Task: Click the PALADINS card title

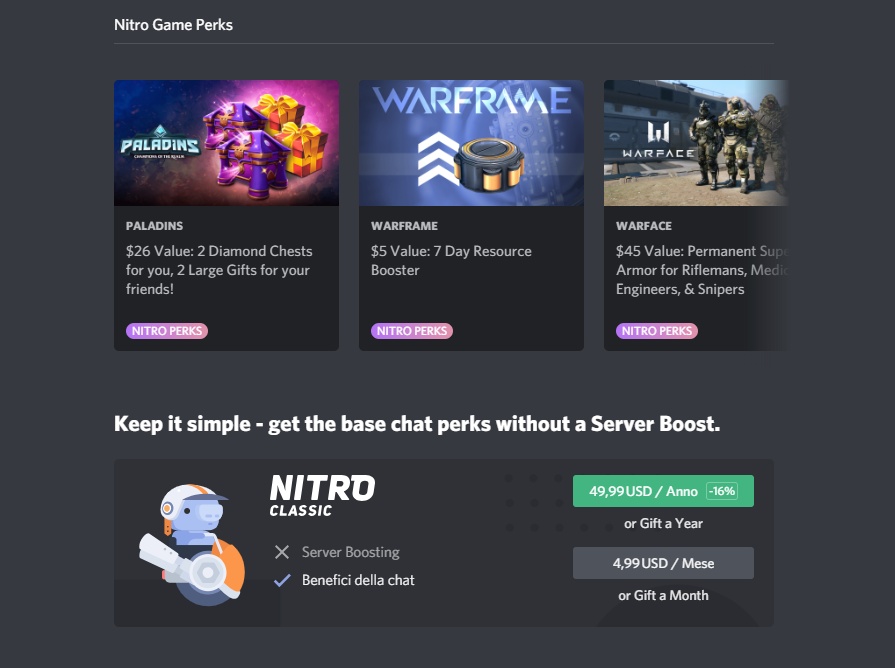Action: [x=154, y=226]
